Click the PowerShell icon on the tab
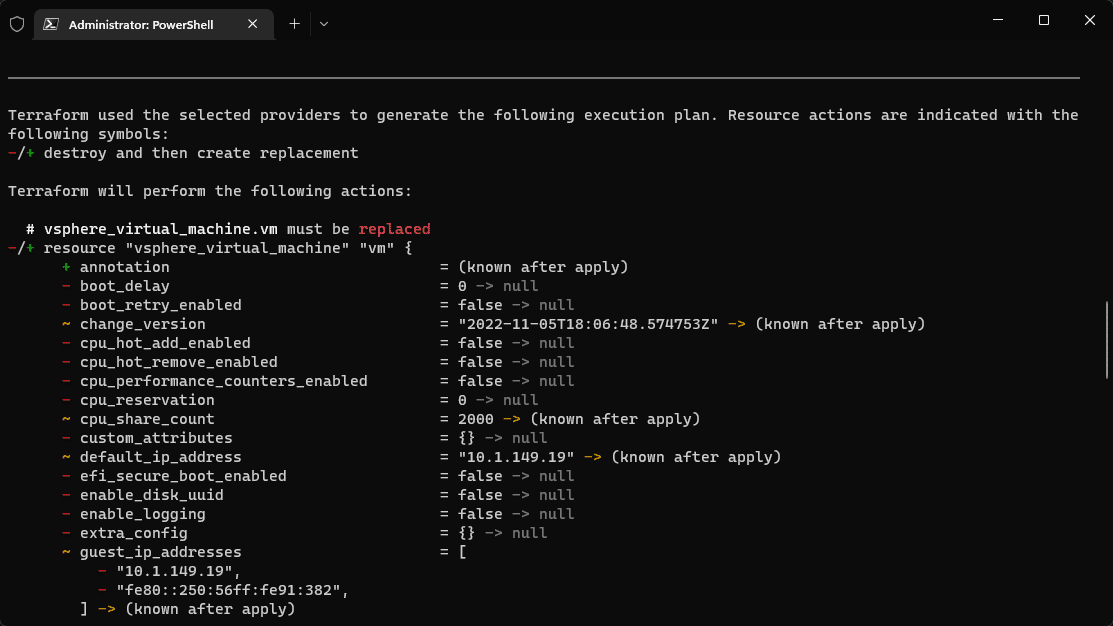This screenshot has height=626, width=1113. [x=52, y=24]
